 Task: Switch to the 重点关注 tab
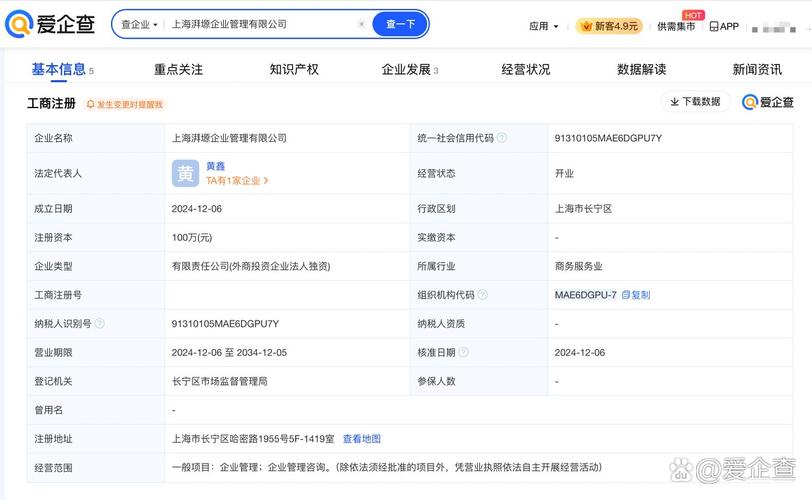179,69
